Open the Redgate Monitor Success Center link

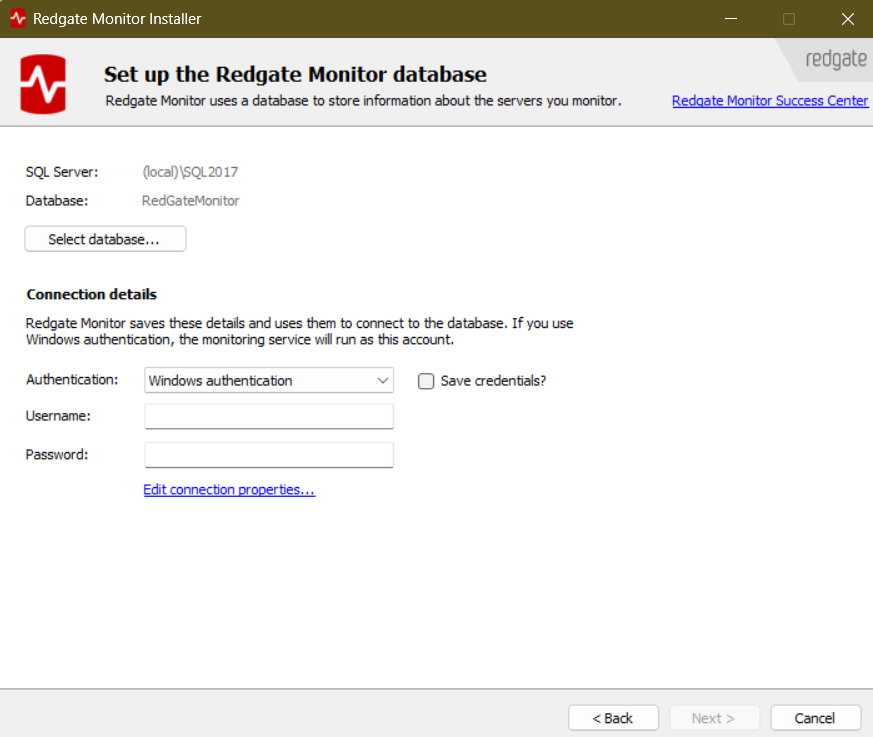[x=770, y=101]
